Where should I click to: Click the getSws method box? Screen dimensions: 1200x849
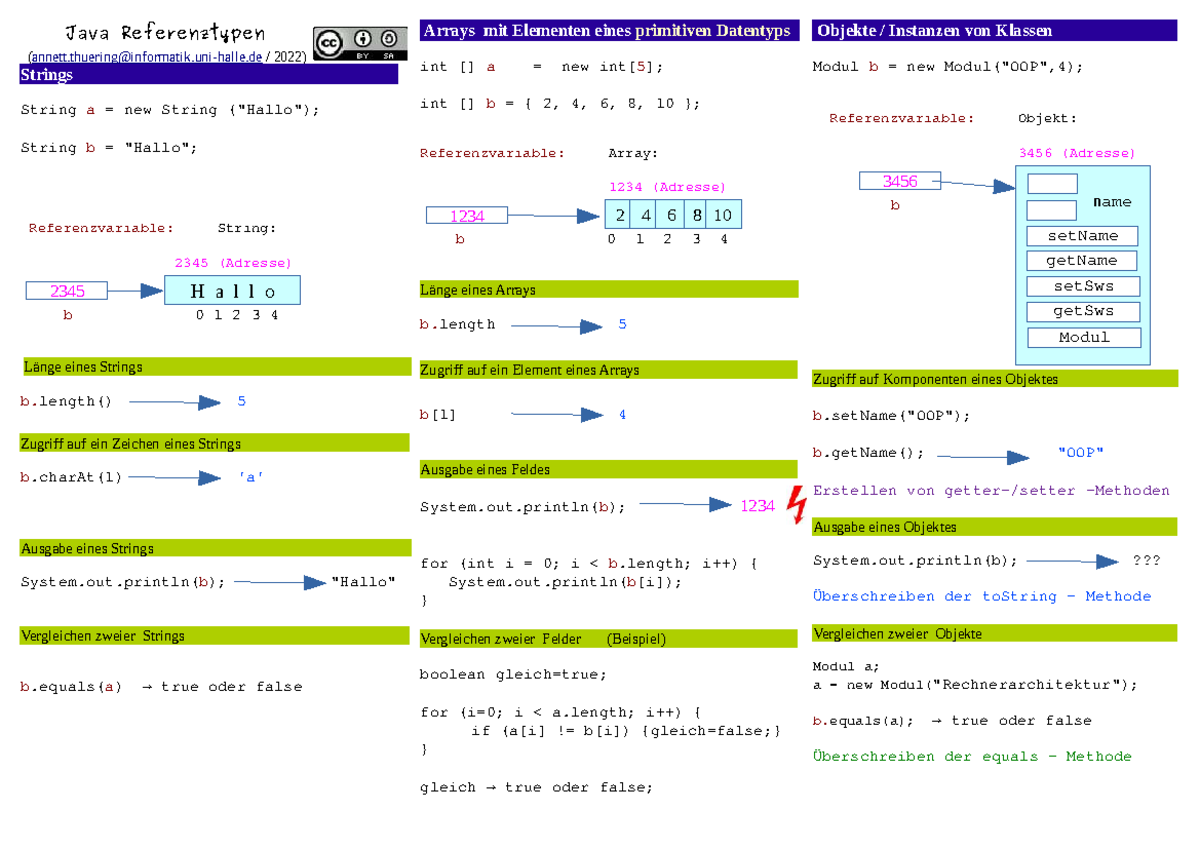click(1083, 311)
